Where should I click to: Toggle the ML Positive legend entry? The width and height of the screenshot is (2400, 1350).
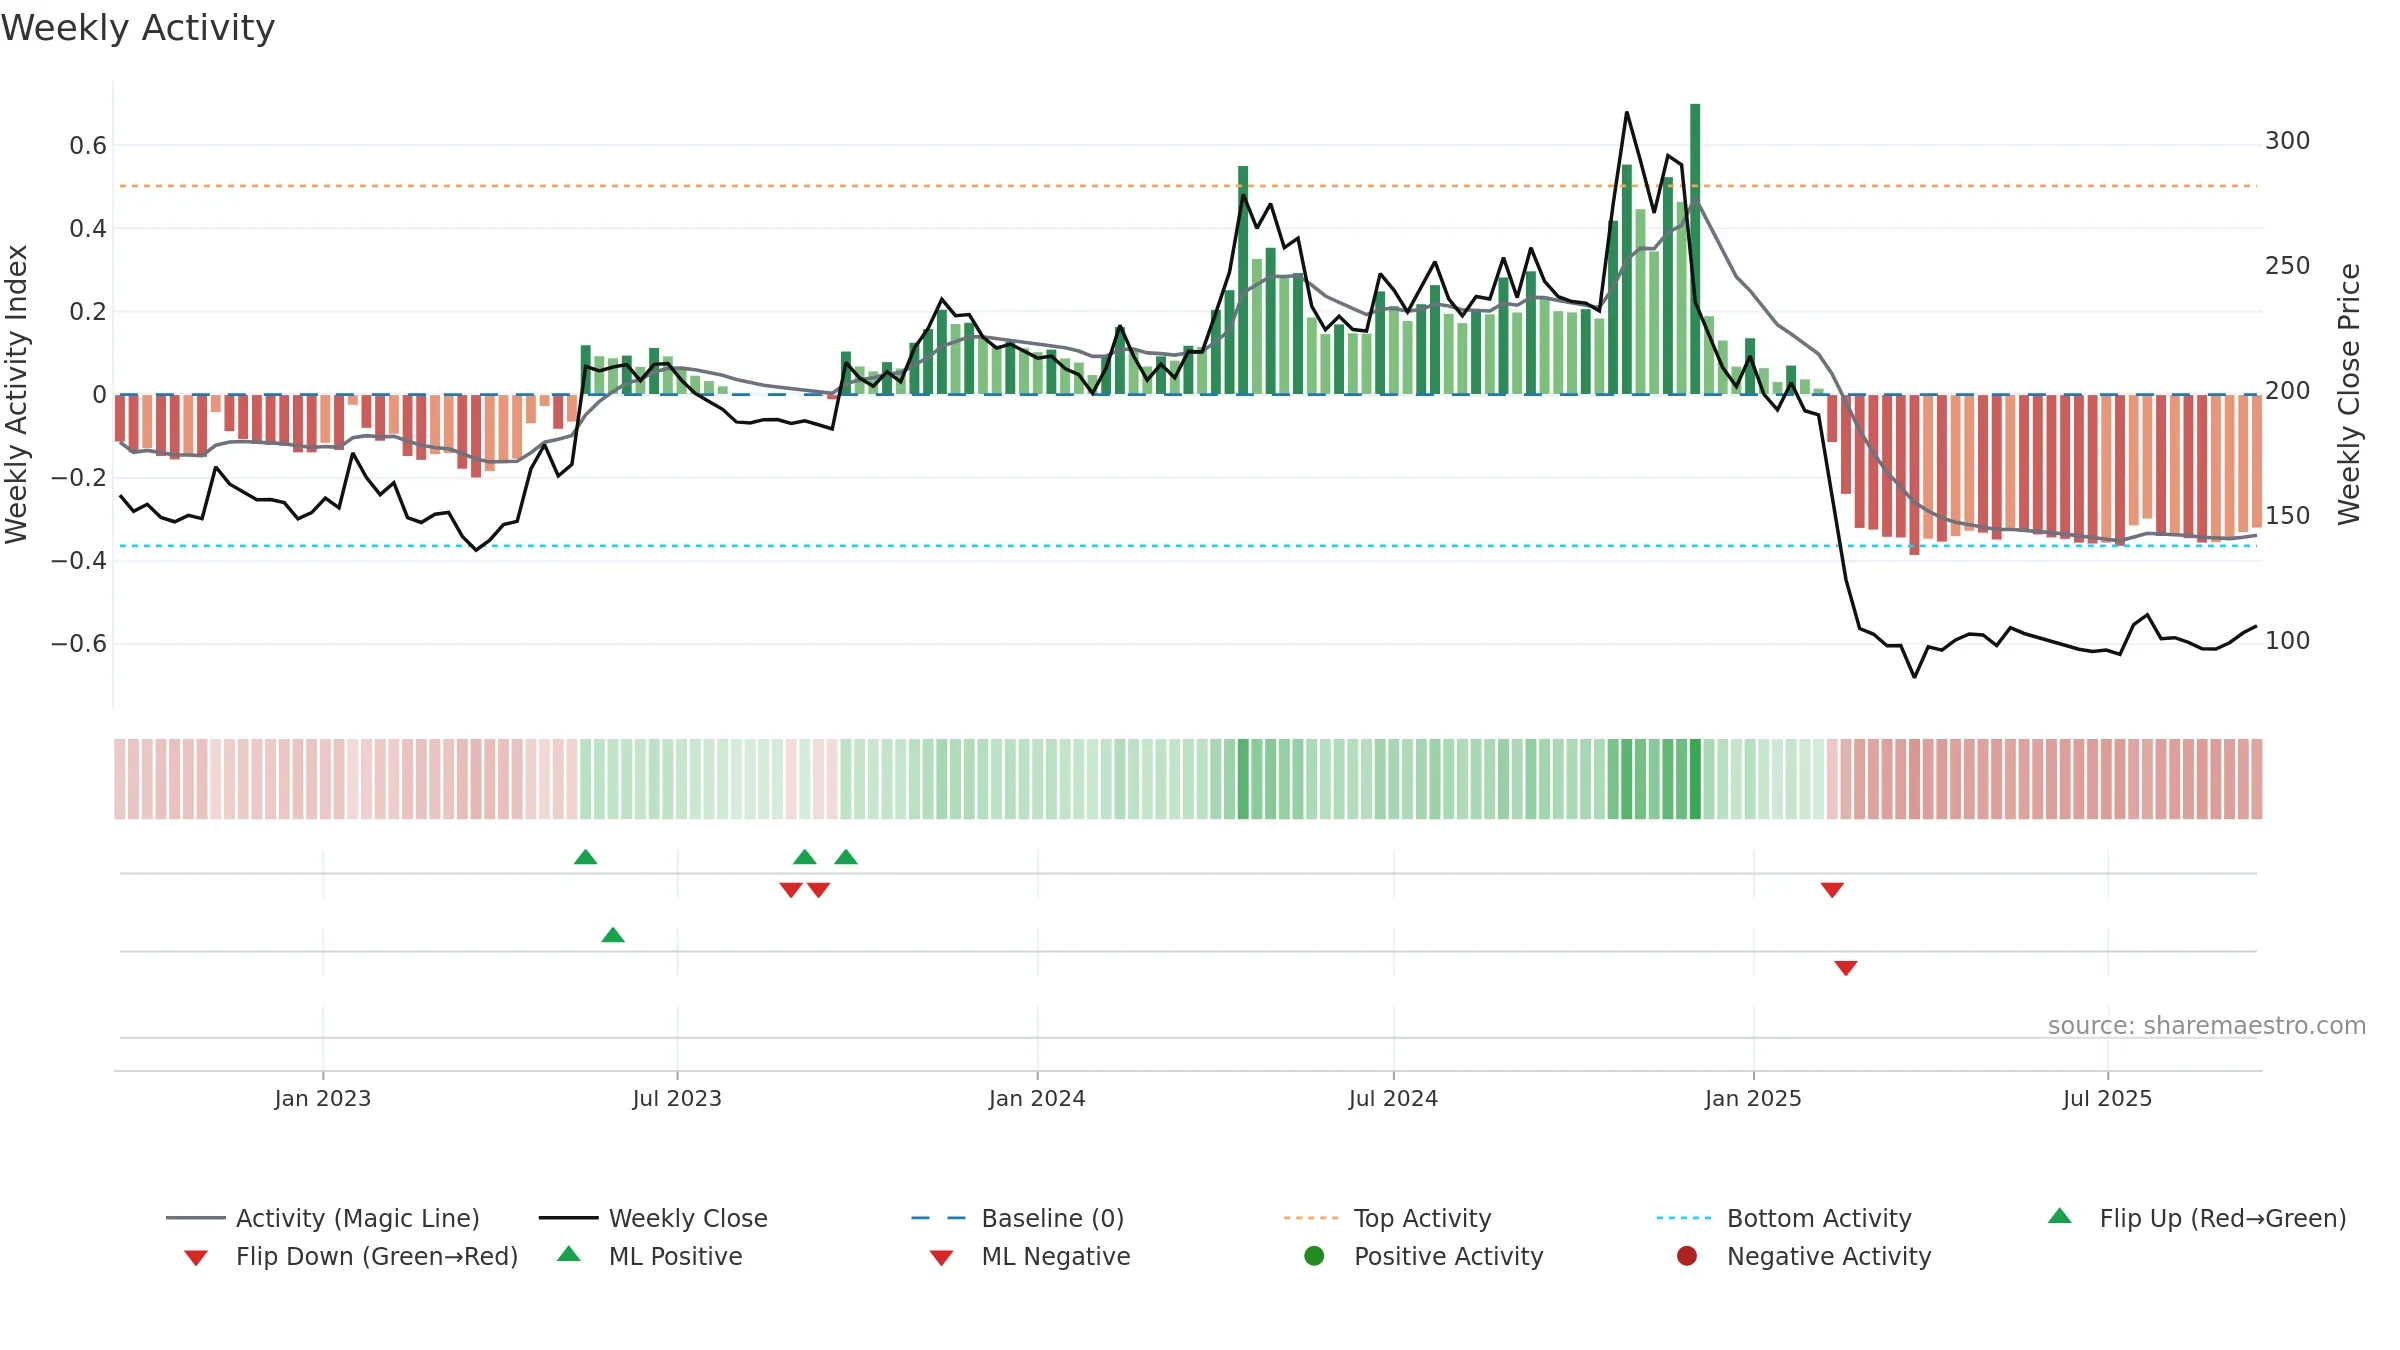click(650, 1256)
